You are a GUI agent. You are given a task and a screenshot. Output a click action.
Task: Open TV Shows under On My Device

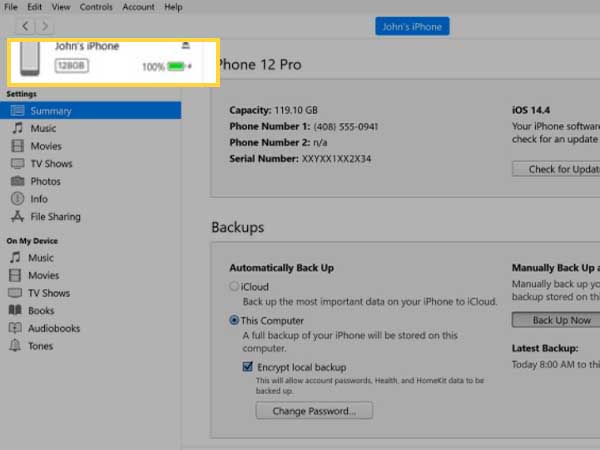[x=49, y=293]
